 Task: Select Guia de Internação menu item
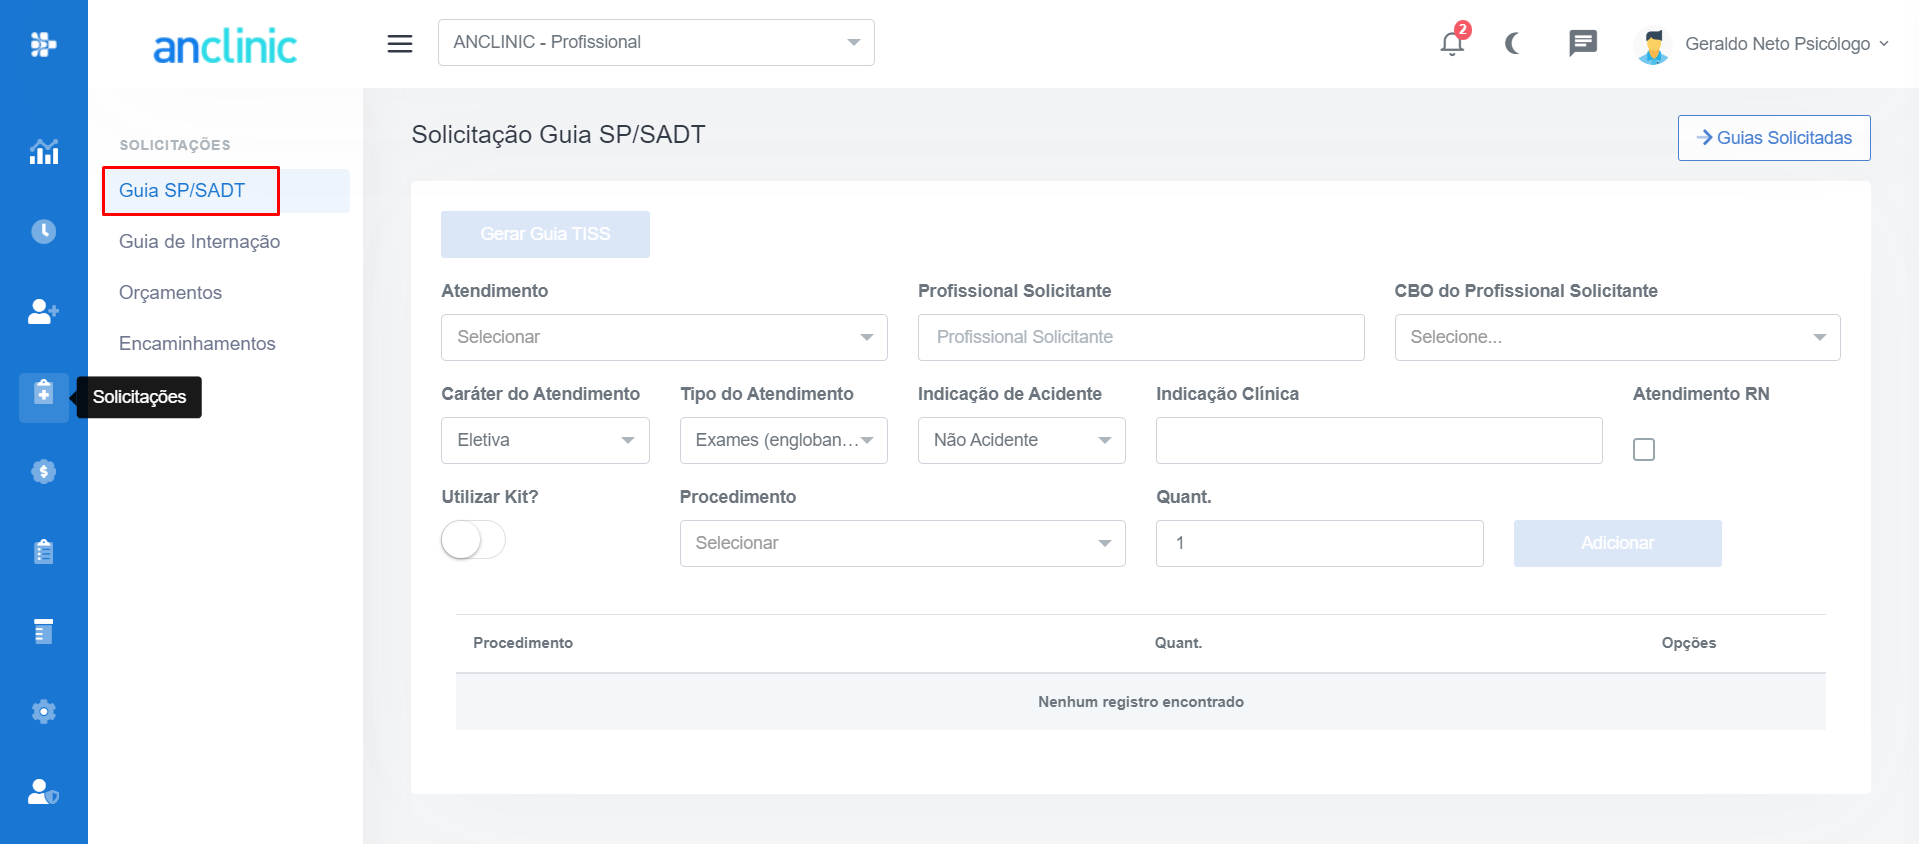point(199,242)
